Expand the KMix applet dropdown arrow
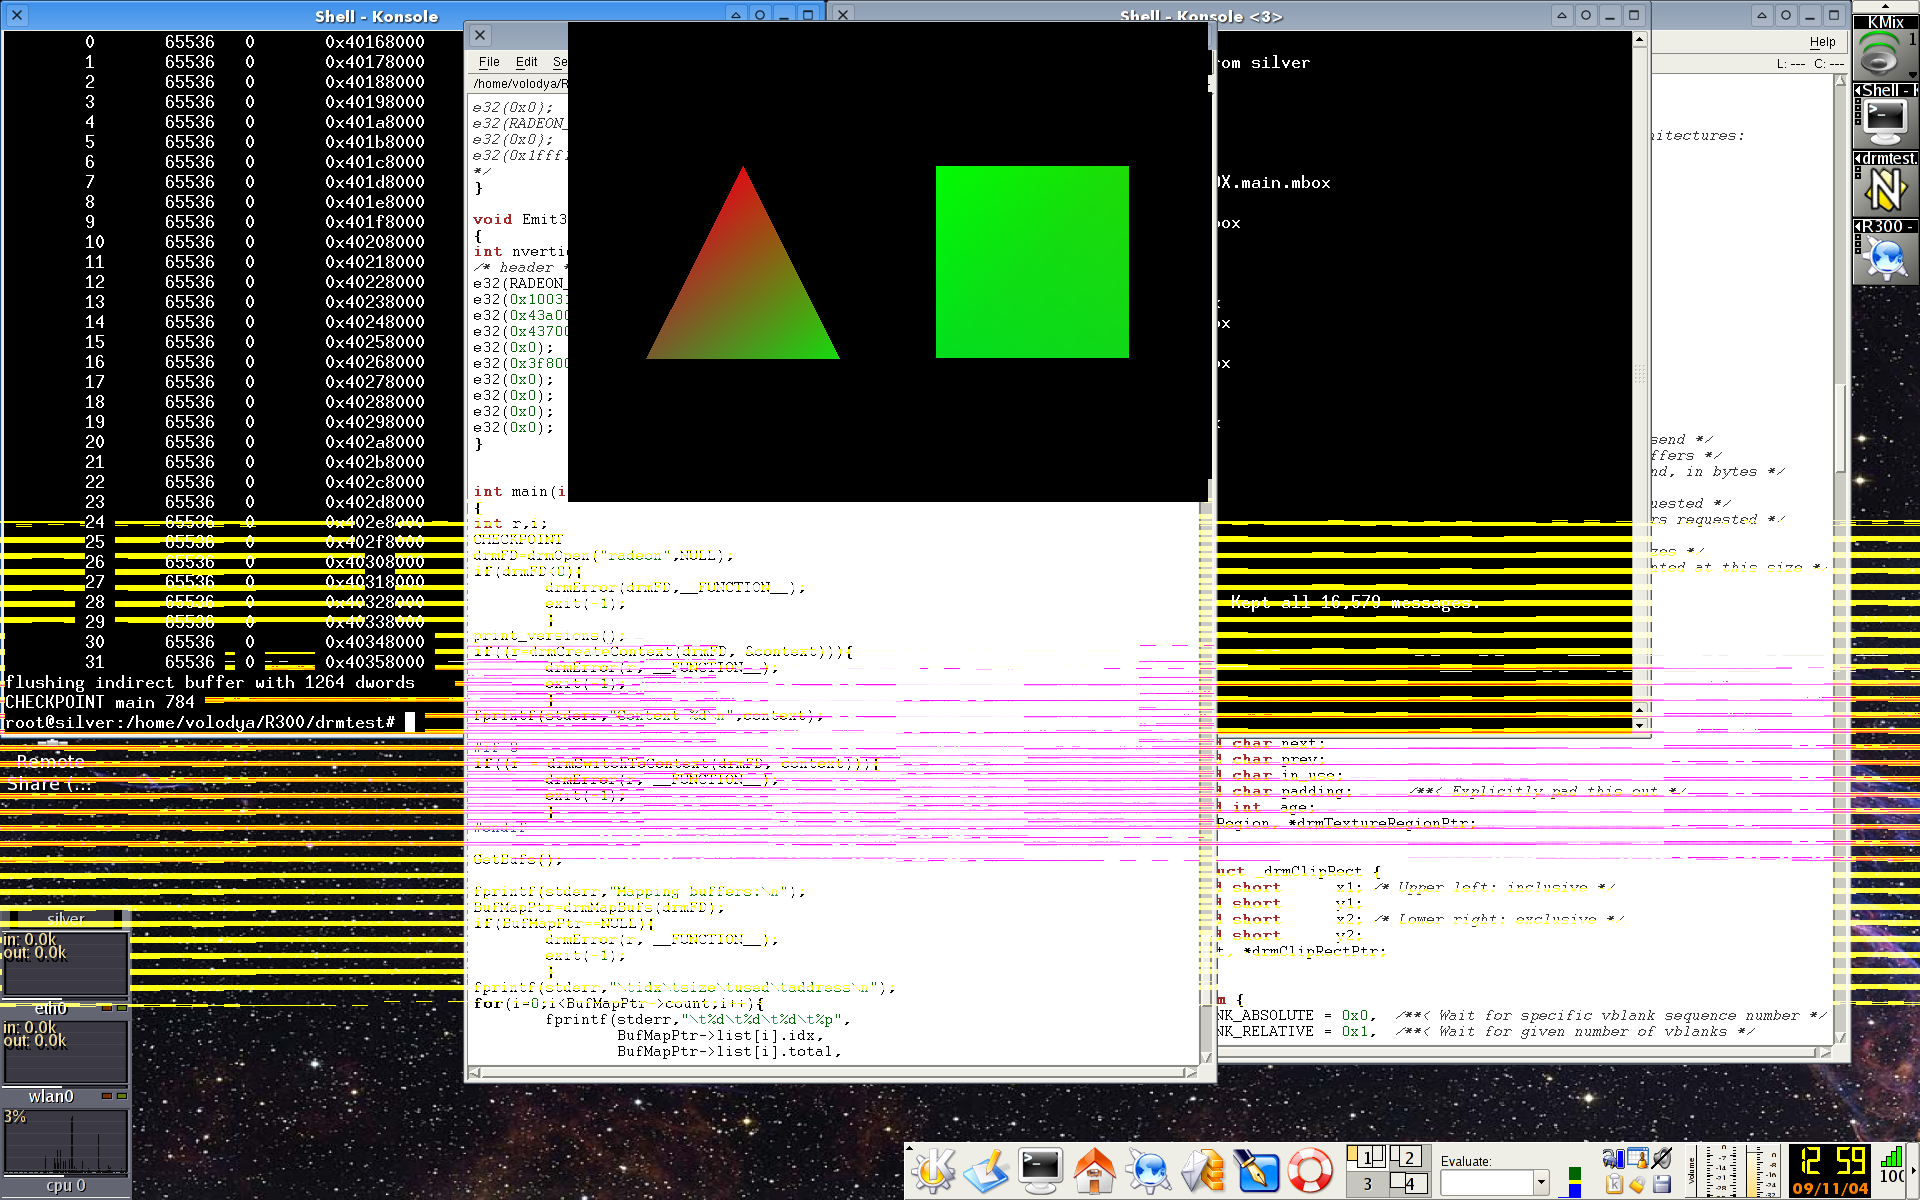The width and height of the screenshot is (1920, 1200). [1912, 74]
